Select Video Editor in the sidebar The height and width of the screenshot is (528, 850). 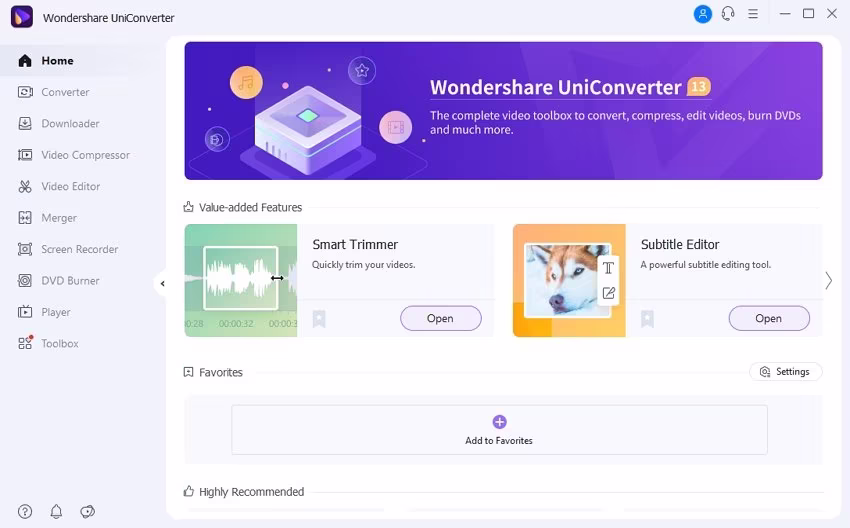click(71, 186)
